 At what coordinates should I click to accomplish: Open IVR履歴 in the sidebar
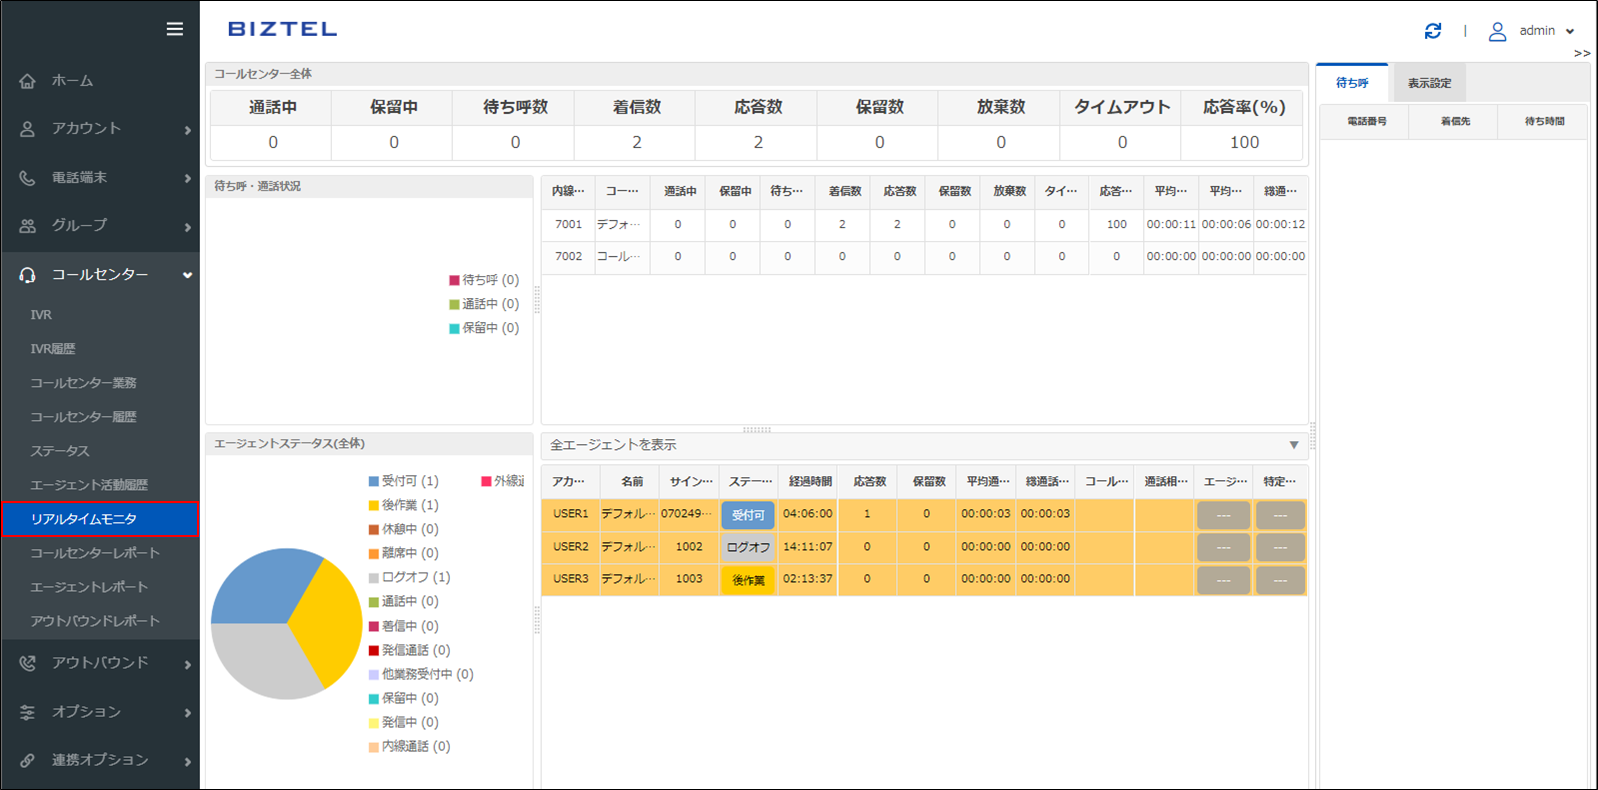(53, 349)
